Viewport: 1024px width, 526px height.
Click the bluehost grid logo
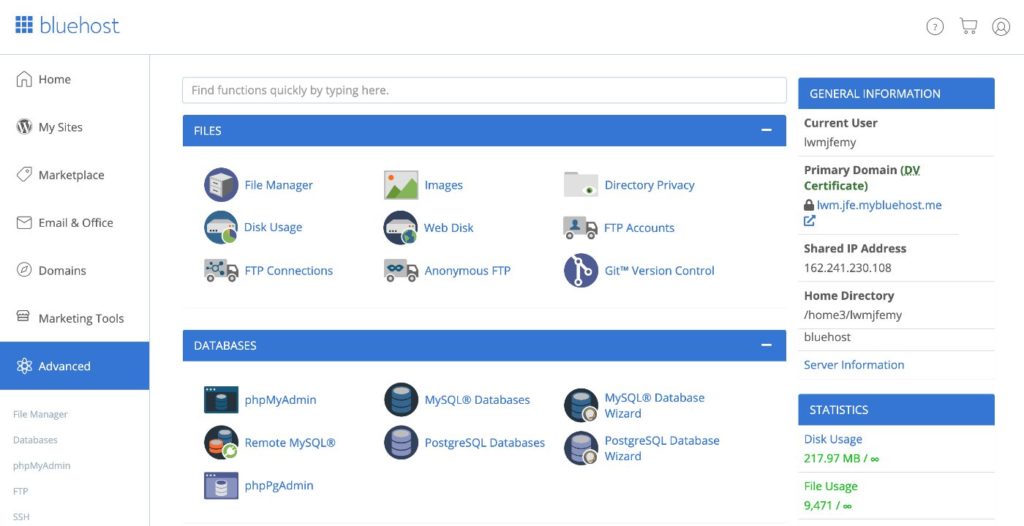pyautogui.click(x=24, y=25)
